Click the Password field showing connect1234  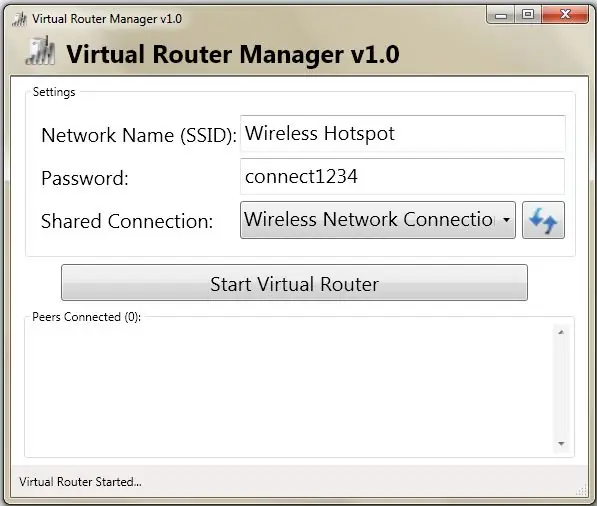(403, 177)
